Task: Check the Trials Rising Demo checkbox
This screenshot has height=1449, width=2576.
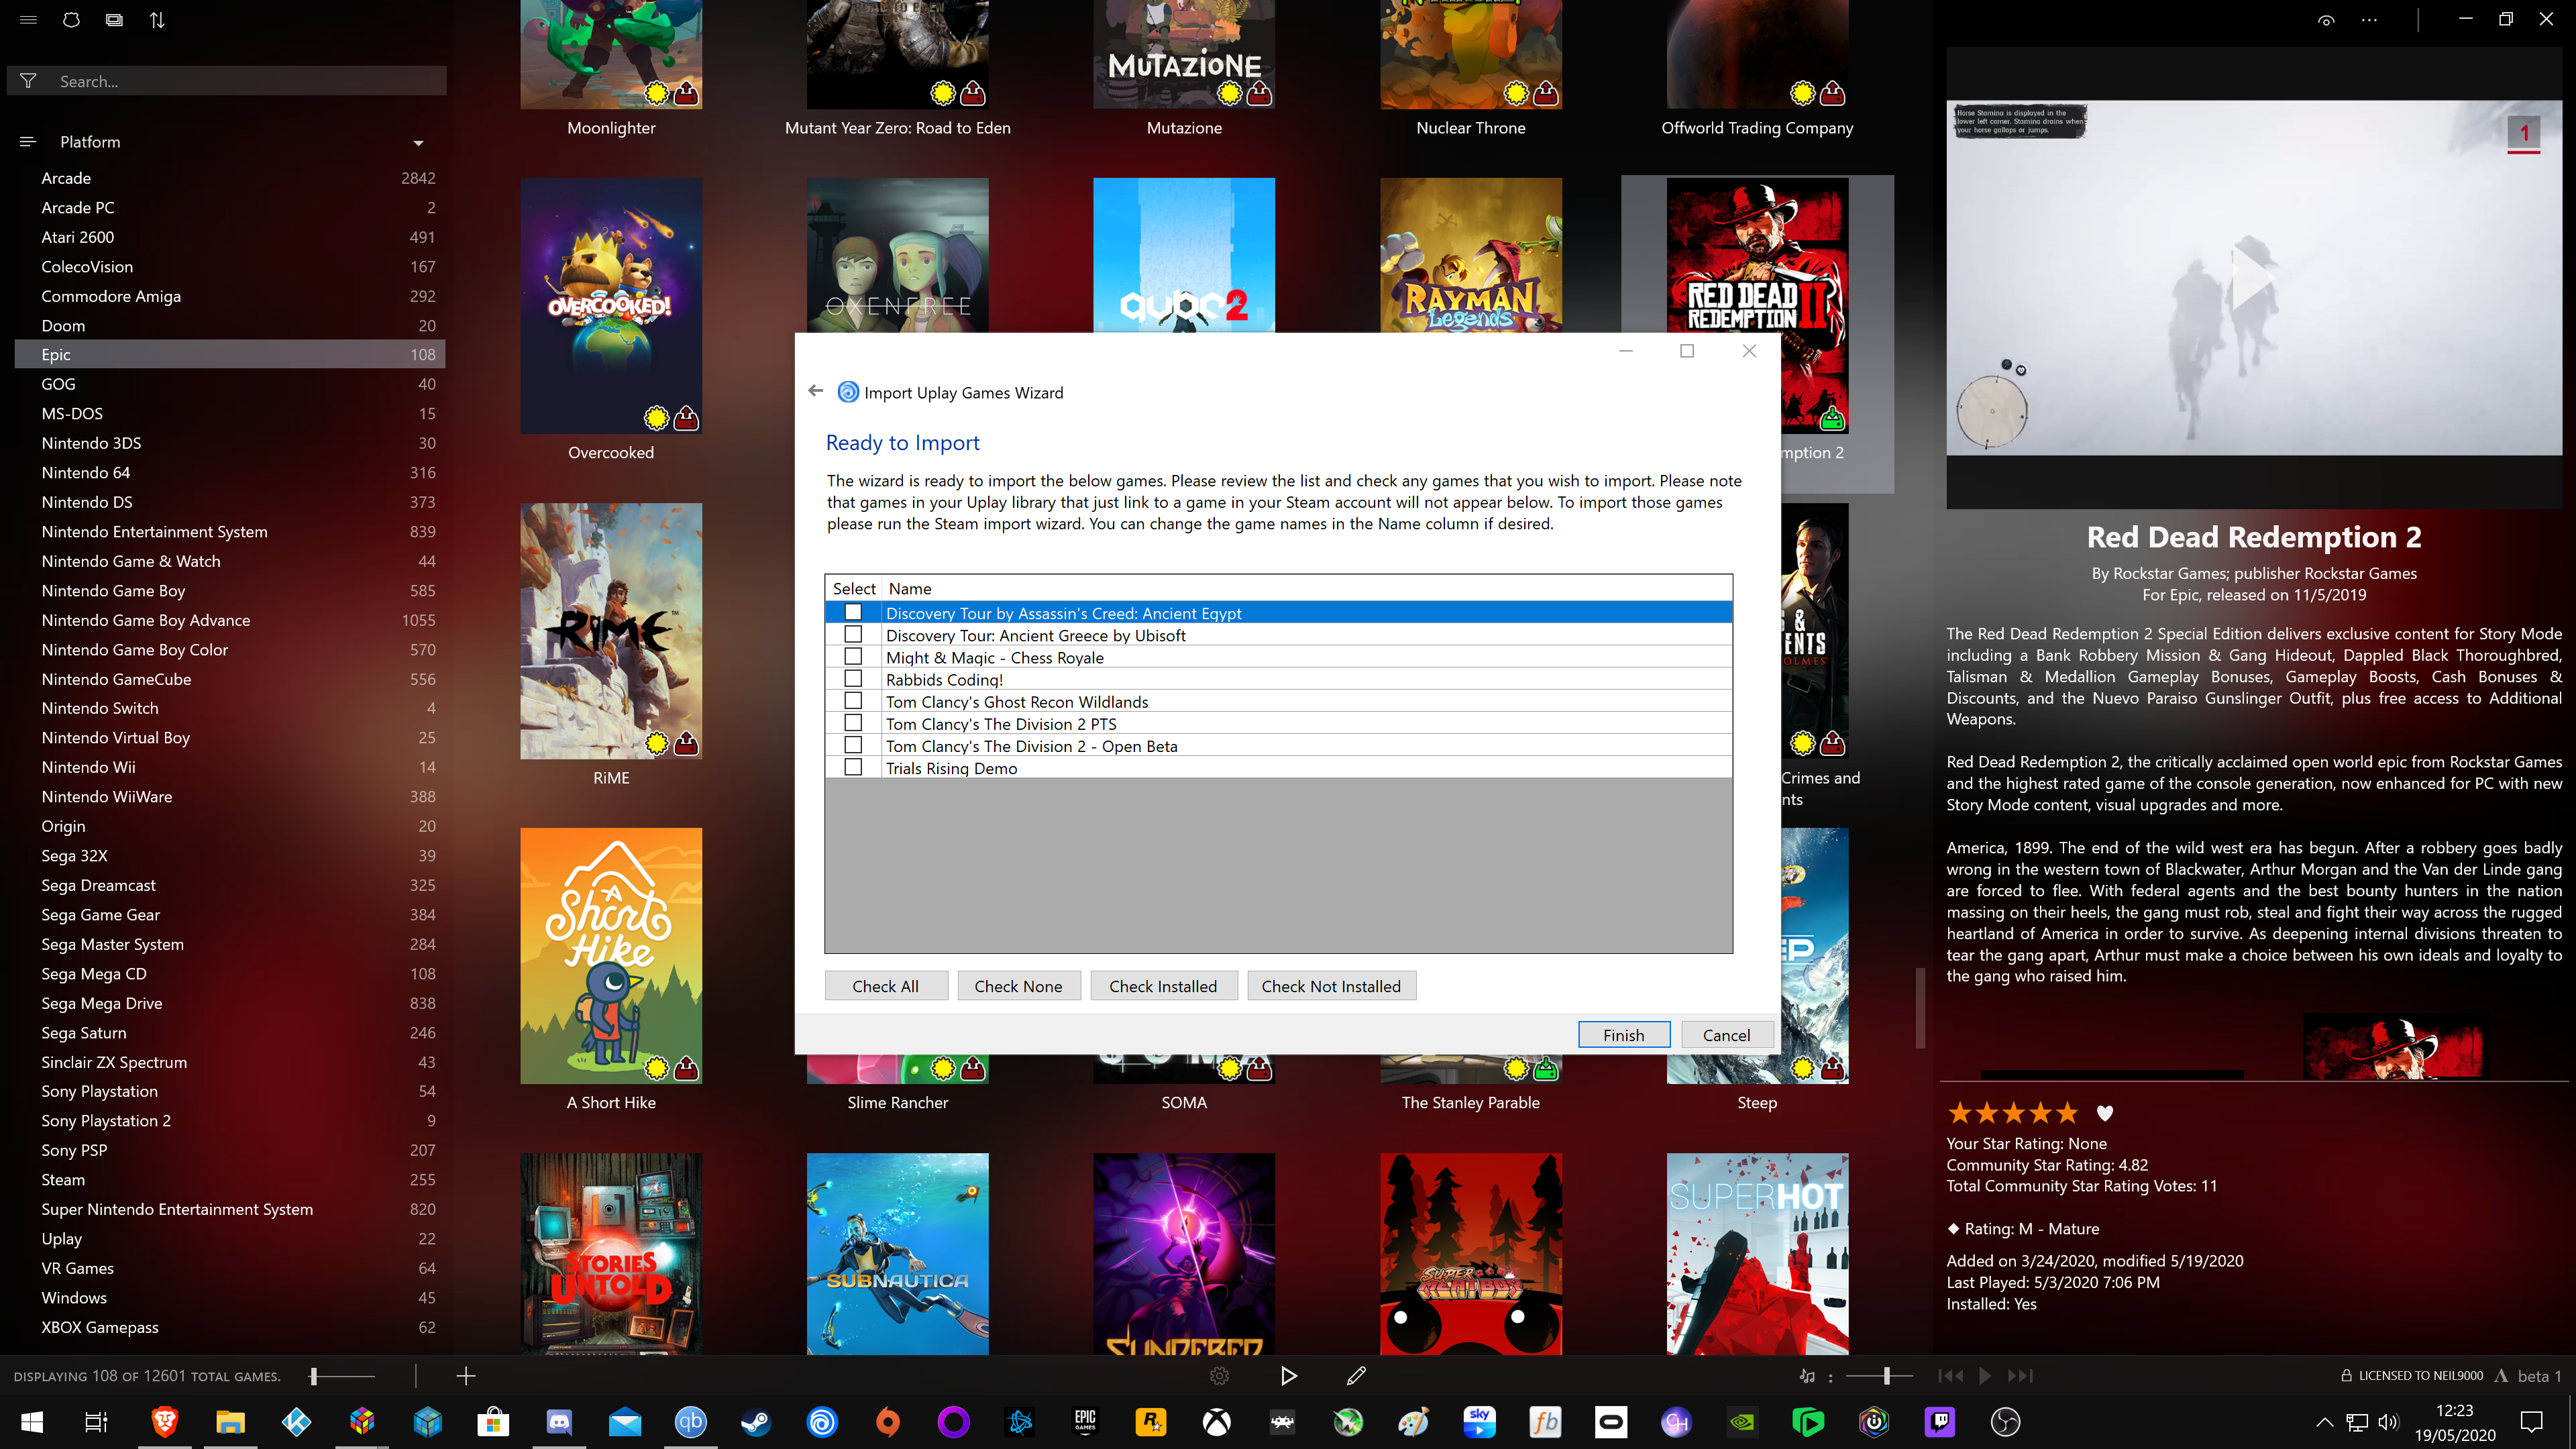Action: [x=853, y=767]
